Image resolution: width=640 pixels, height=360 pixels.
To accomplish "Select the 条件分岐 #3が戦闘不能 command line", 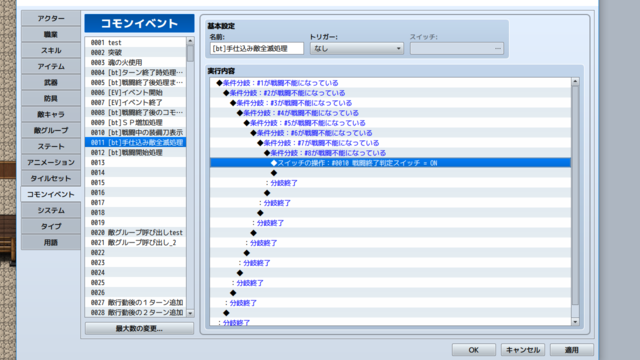I will pos(391,103).
